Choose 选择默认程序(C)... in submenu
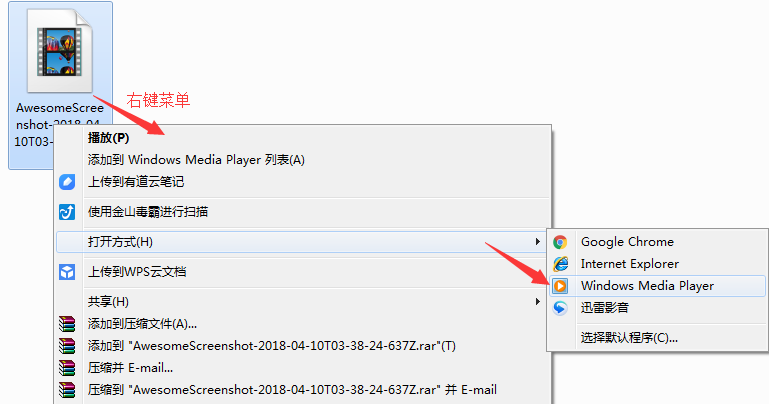 click(629, 338)
